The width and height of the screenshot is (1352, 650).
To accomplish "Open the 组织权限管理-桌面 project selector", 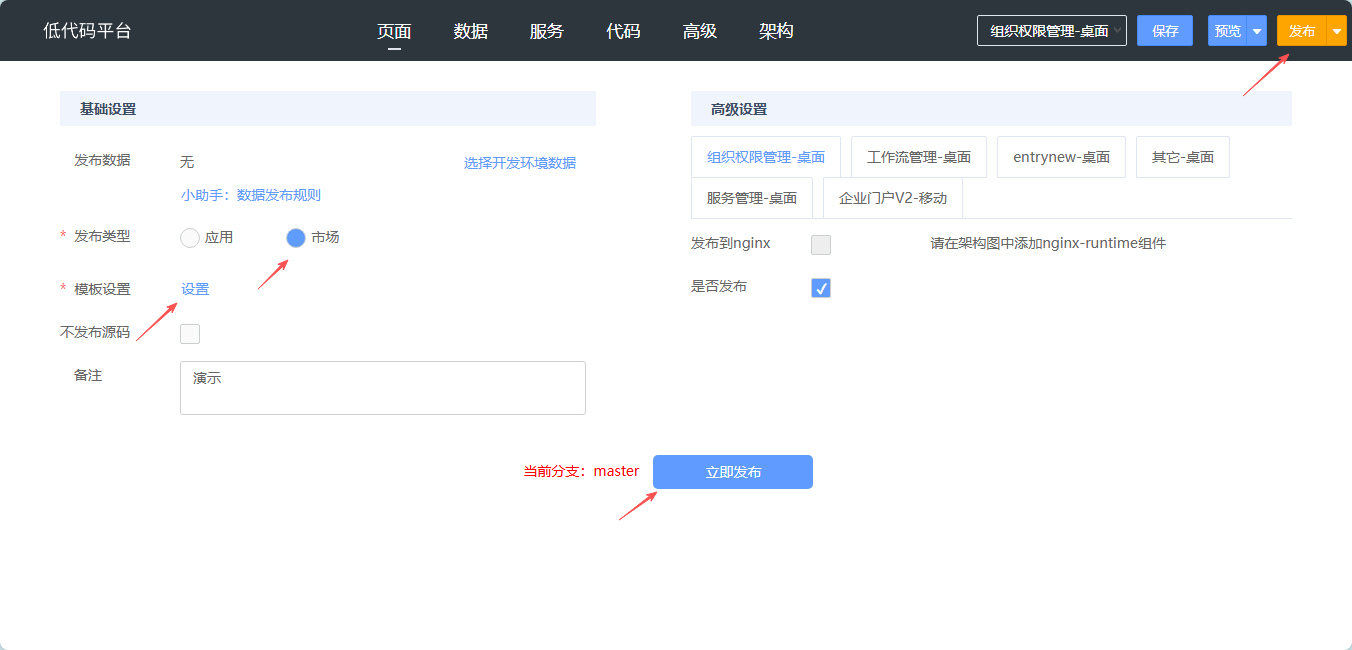I will [1051, 31].
